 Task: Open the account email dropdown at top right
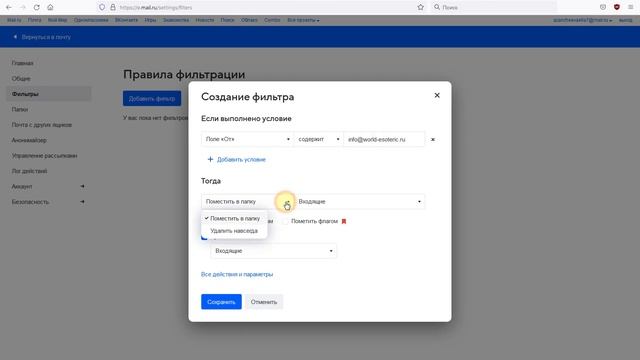coord(582,20)
